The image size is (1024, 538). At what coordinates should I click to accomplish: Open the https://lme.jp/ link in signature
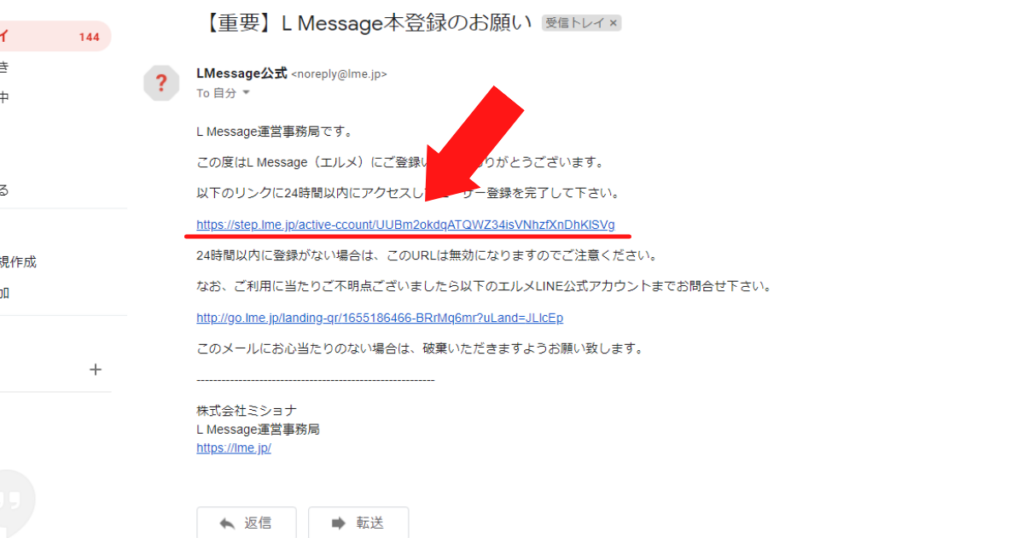tap(234, 448)
